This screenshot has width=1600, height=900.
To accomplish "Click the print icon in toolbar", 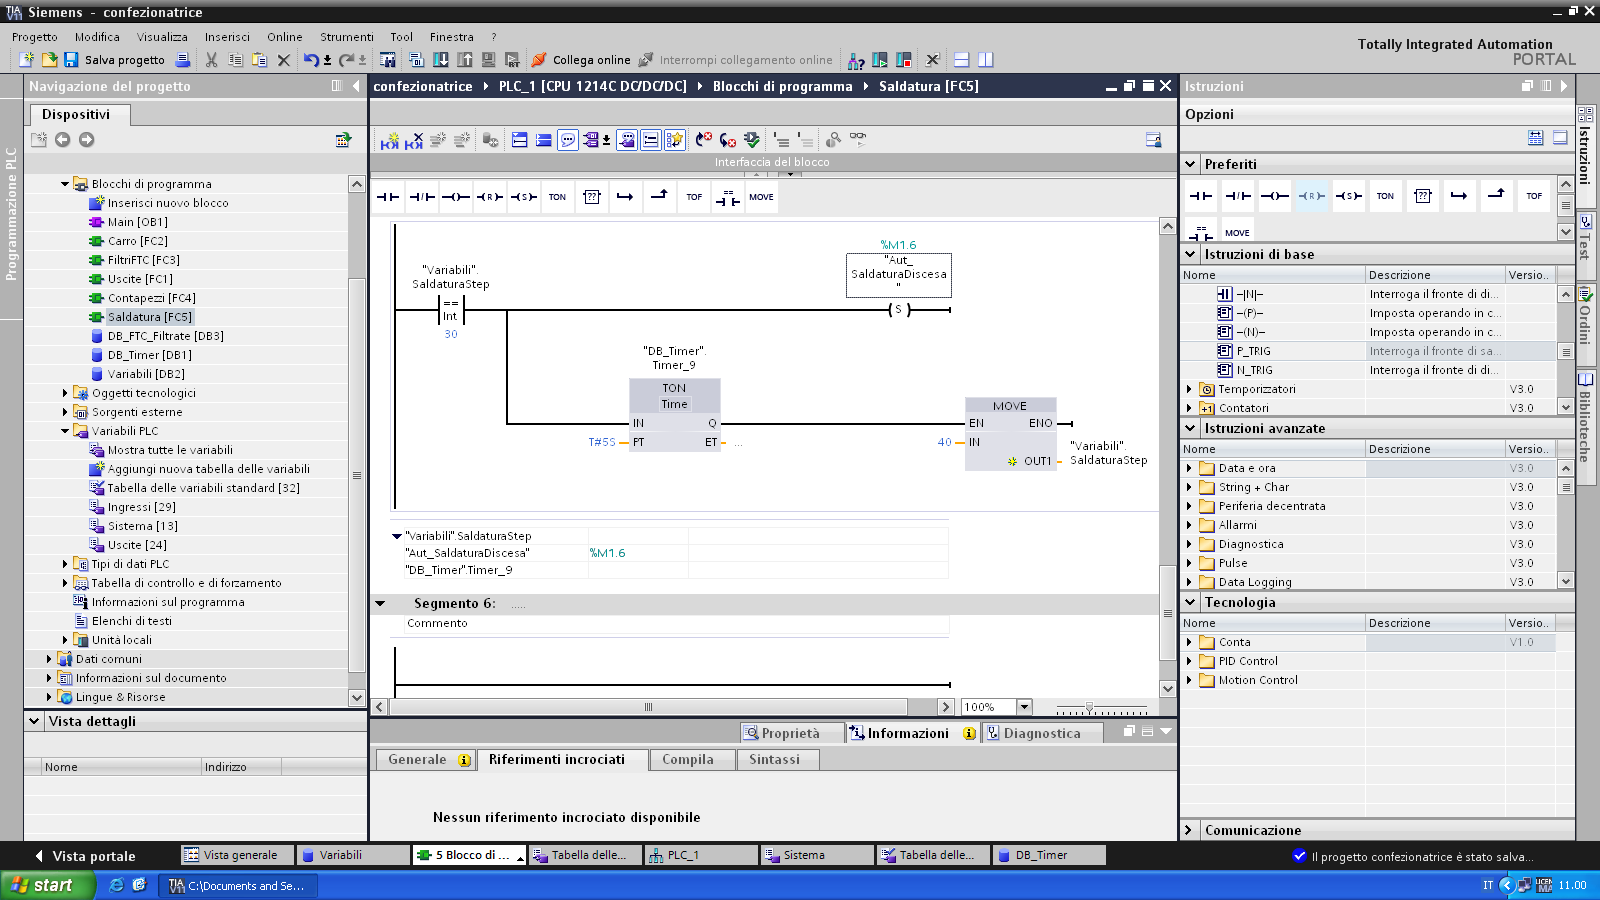I will 183,60.
